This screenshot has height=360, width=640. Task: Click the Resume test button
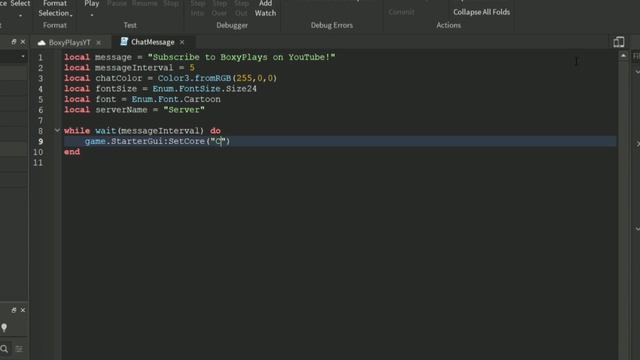coord(144,4)
